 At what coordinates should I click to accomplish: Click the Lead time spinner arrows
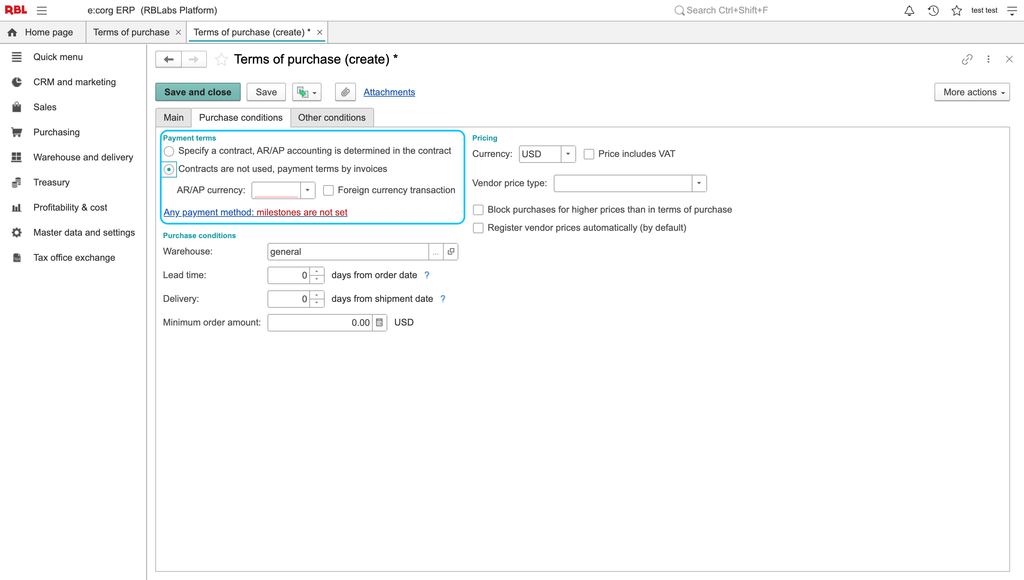pos(317,275)
